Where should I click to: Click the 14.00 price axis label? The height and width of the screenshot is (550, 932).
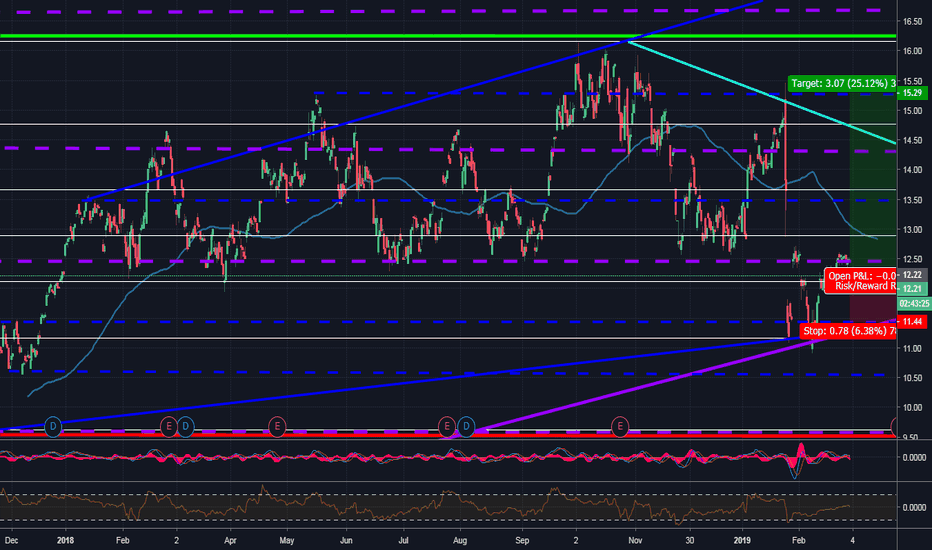(x=912, y=170)
